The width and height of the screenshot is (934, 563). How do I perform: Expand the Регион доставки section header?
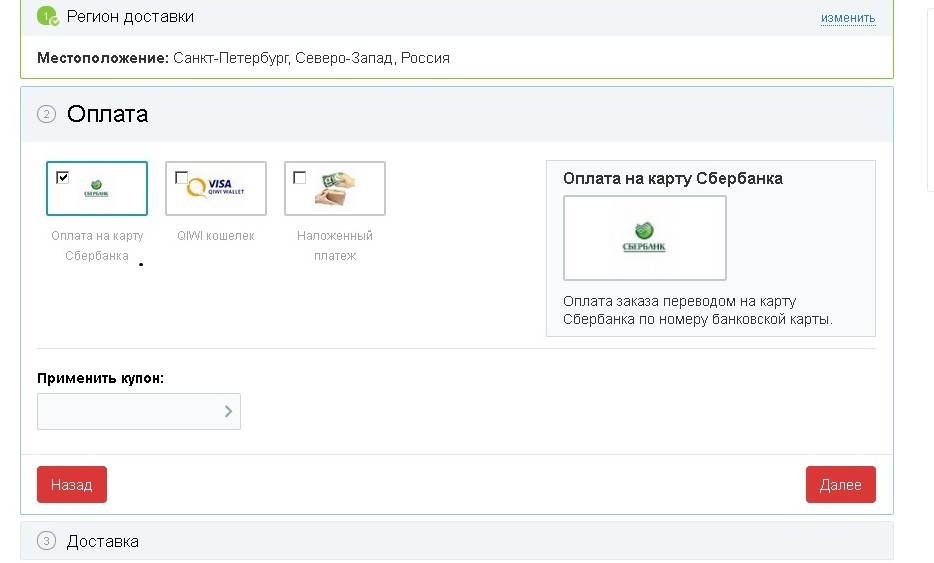coord(131,17)
